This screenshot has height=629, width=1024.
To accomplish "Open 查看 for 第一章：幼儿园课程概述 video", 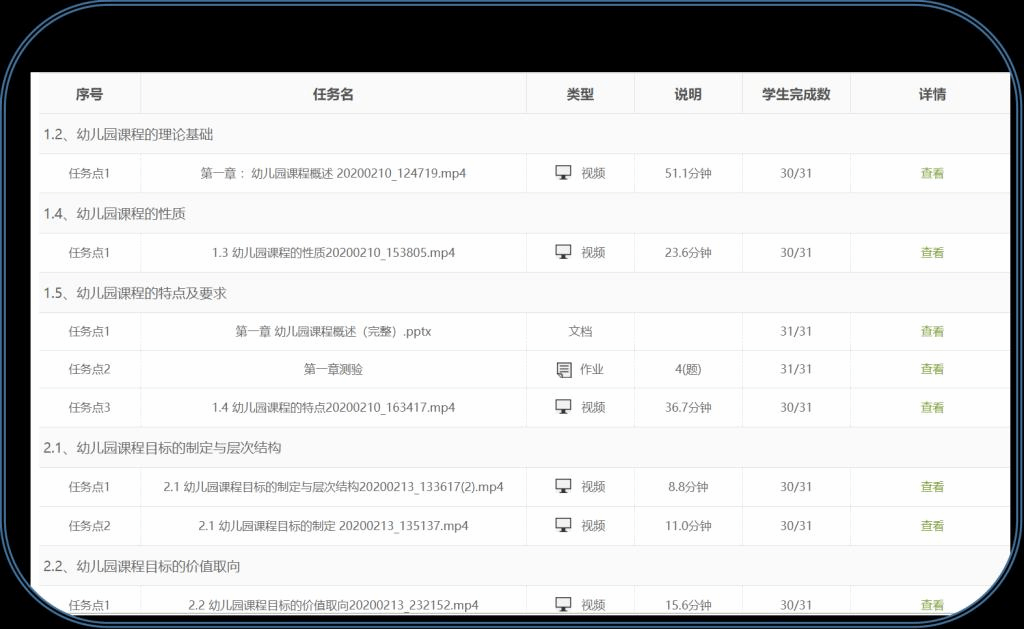I will [932, 173].
